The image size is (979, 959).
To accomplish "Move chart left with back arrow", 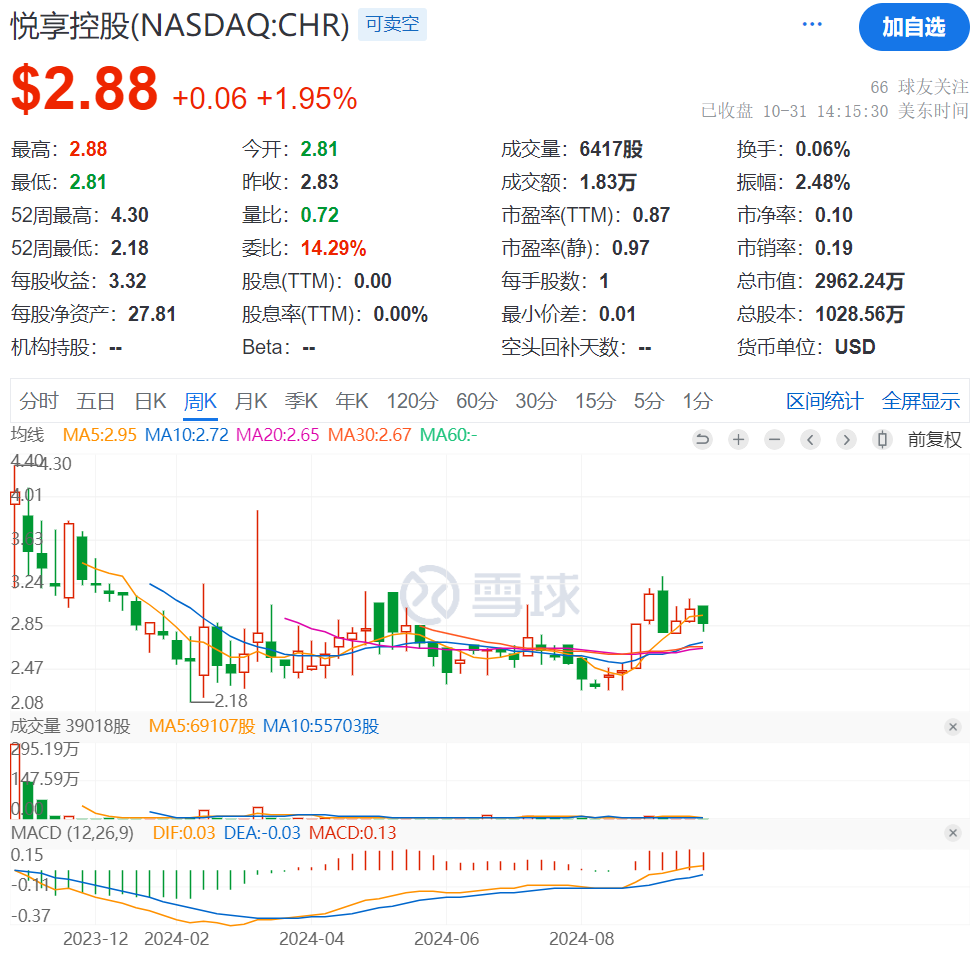I will pyautogui.click(x=810, y=440).
